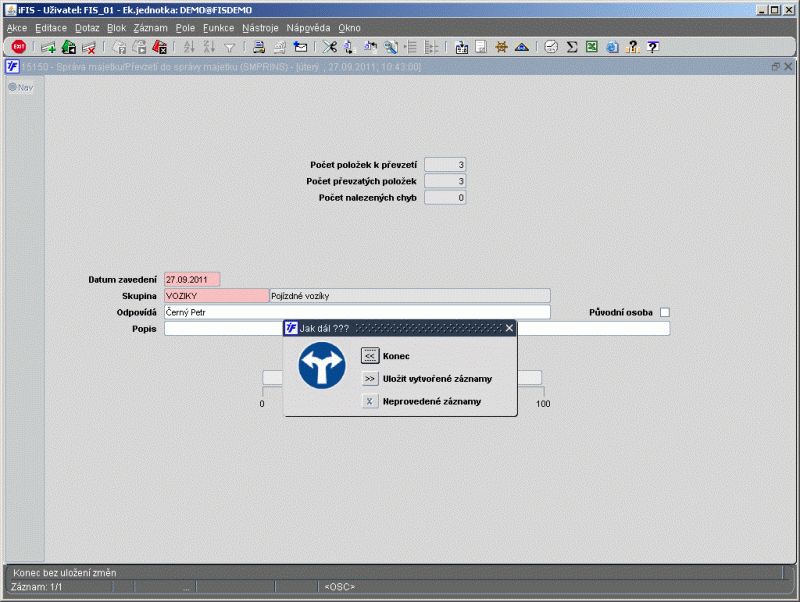Click the green duplicate record icon
Screen dimensions: 800x602
(x=68, y=47)
